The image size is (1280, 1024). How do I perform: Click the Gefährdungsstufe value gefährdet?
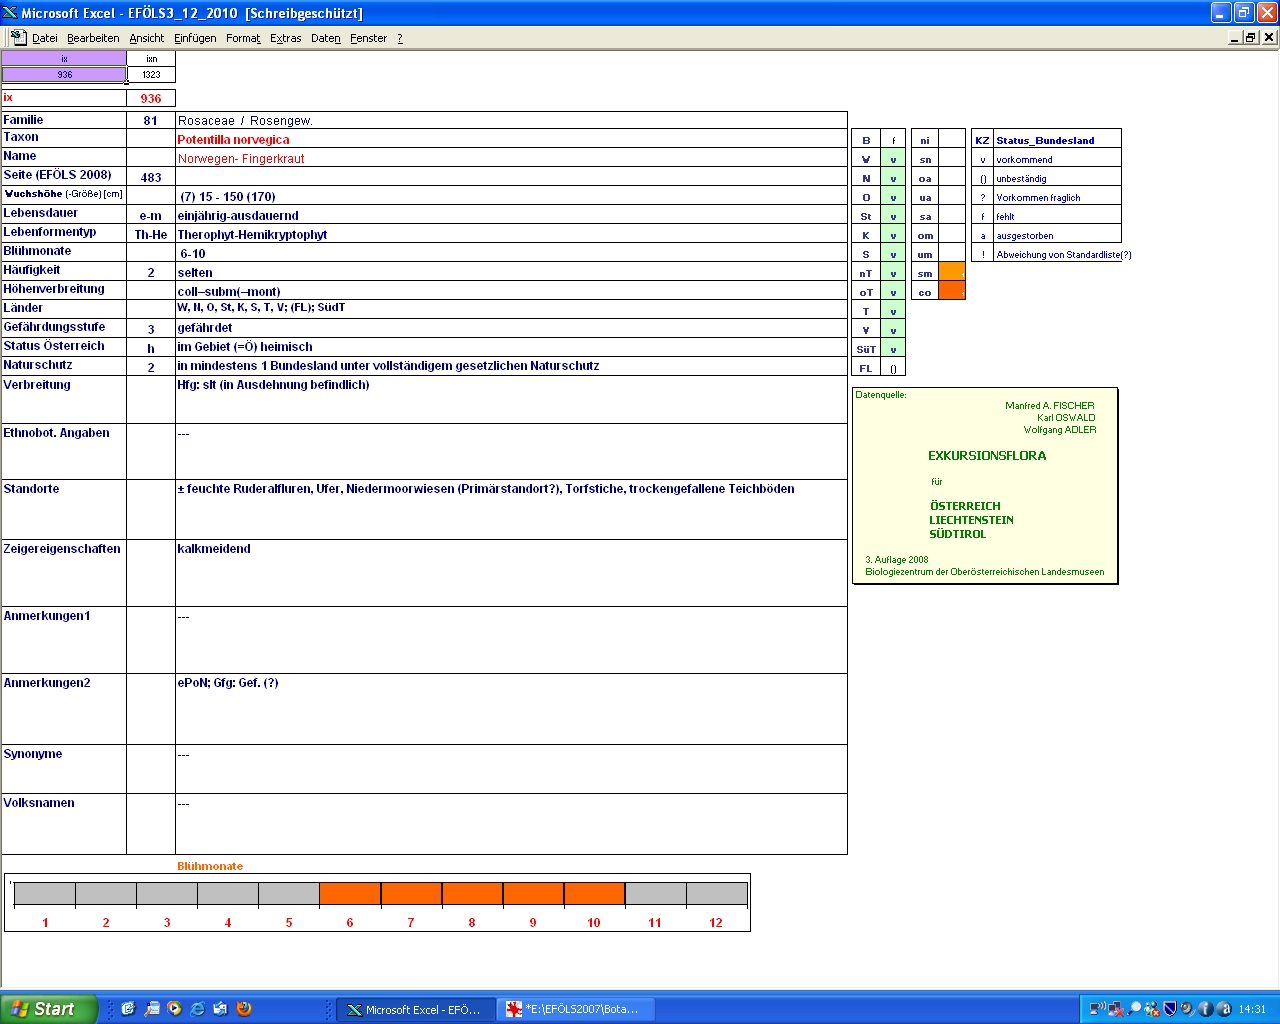[205, 328]
